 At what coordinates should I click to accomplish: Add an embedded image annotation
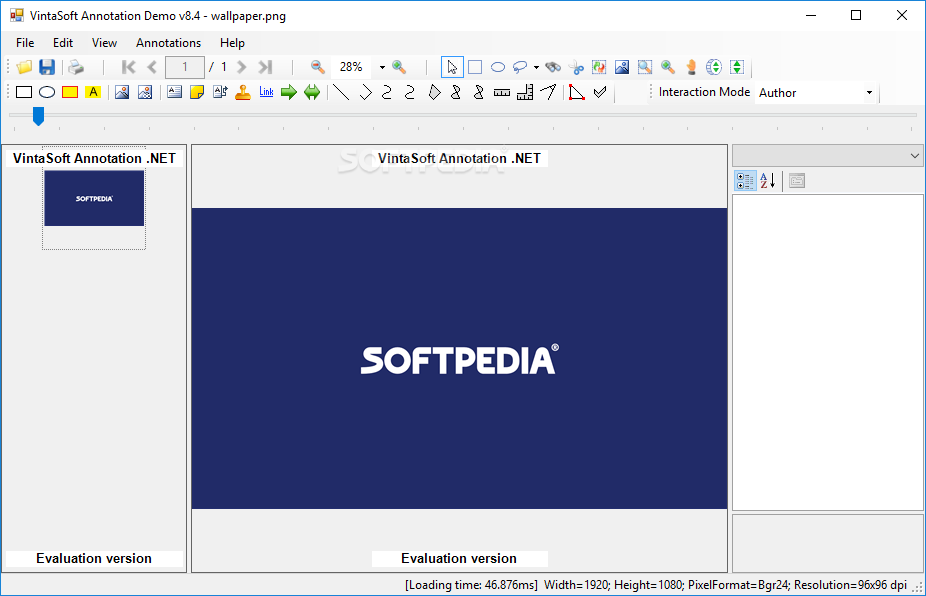(122, 92)
